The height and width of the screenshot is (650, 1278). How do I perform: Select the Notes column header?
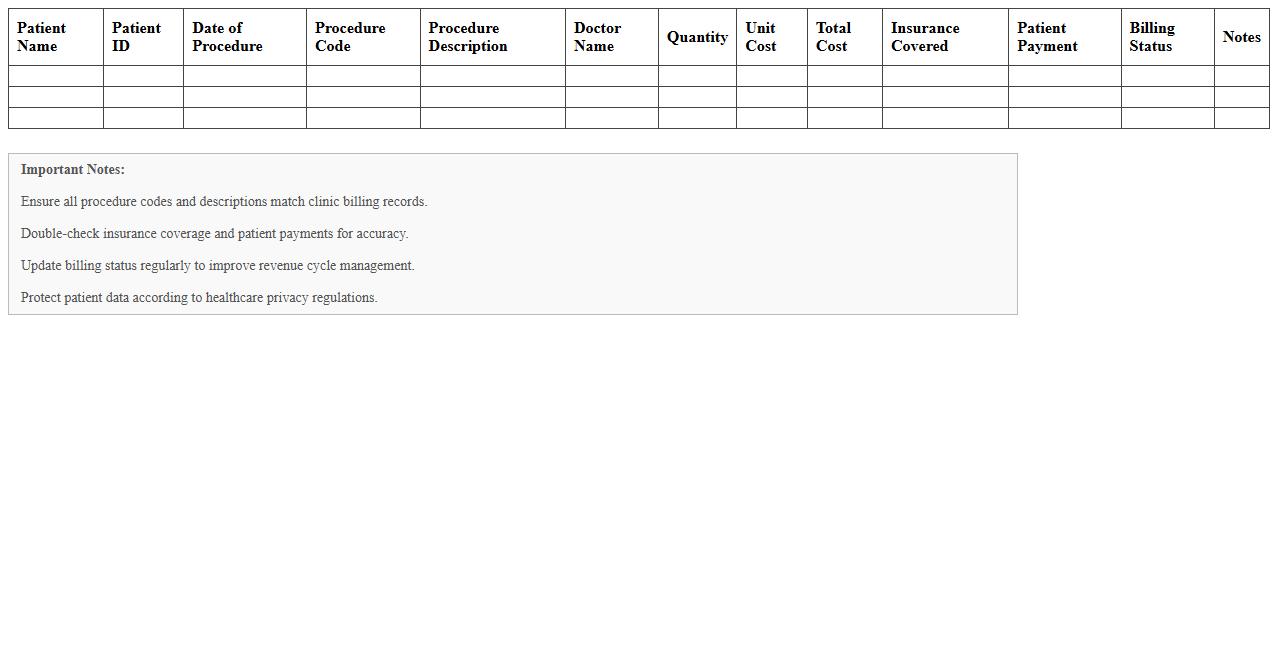pos(1241,37)
